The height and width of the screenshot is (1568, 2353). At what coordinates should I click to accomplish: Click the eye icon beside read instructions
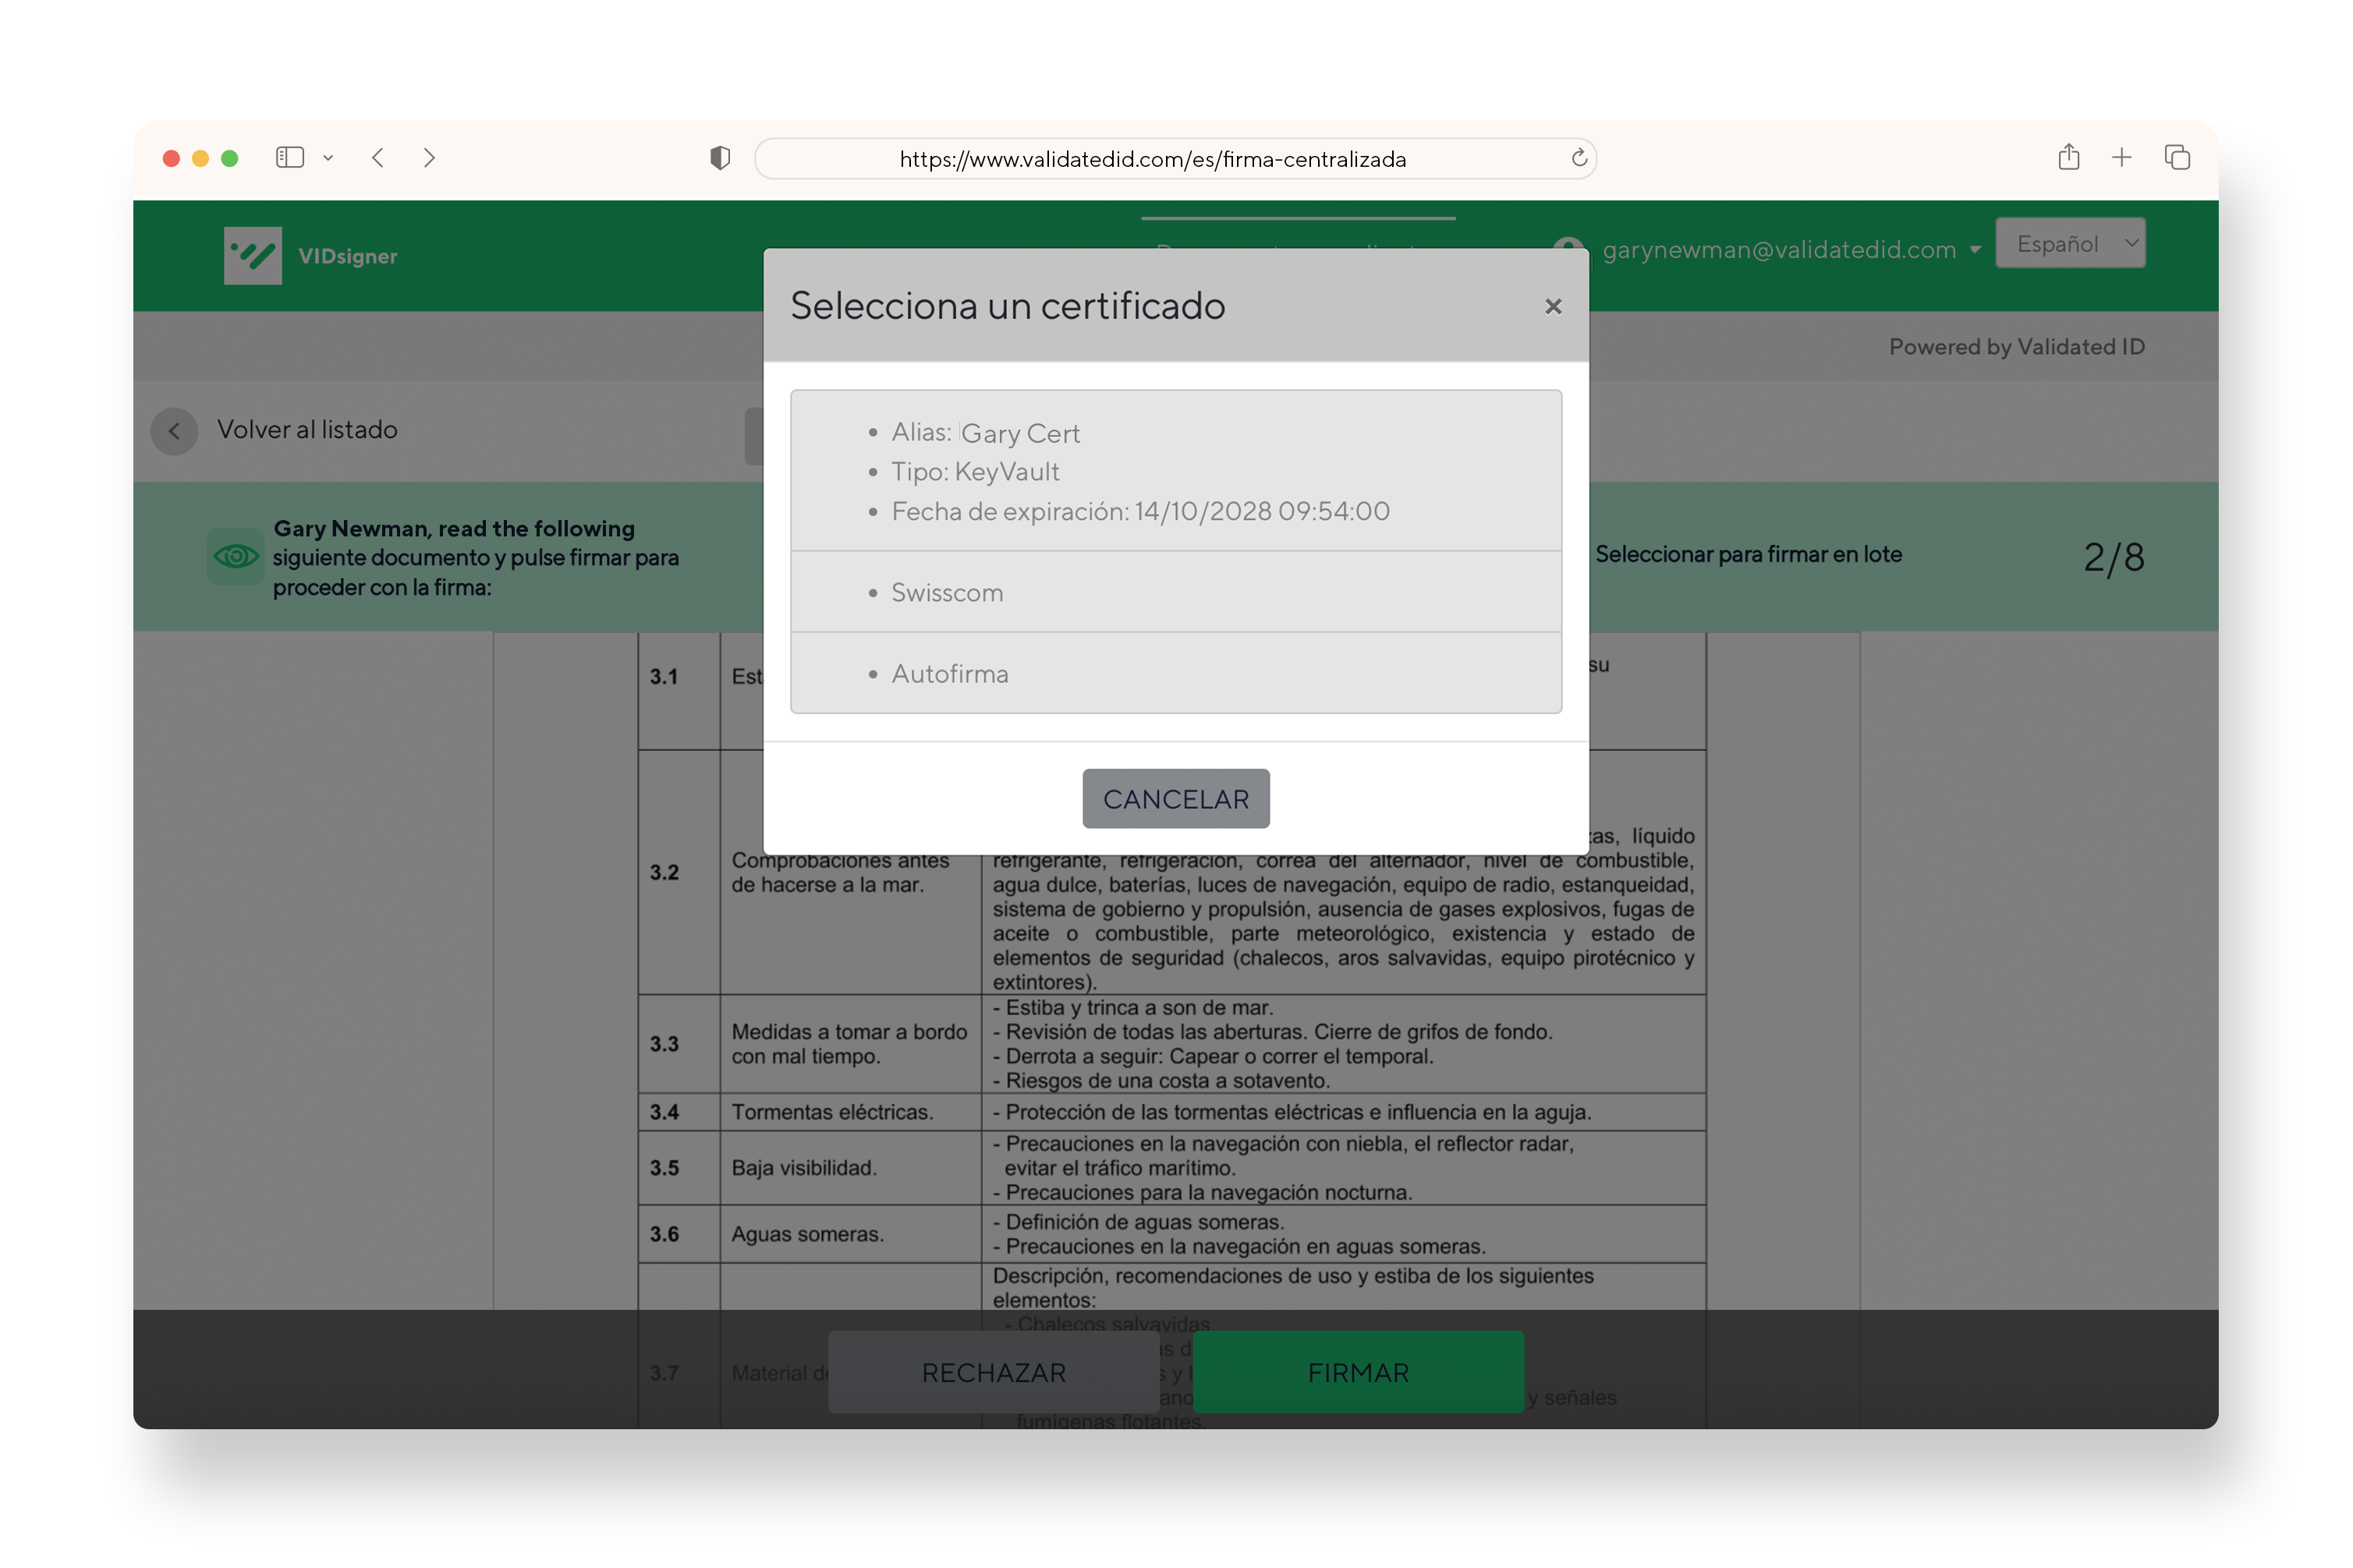point(236,556)
